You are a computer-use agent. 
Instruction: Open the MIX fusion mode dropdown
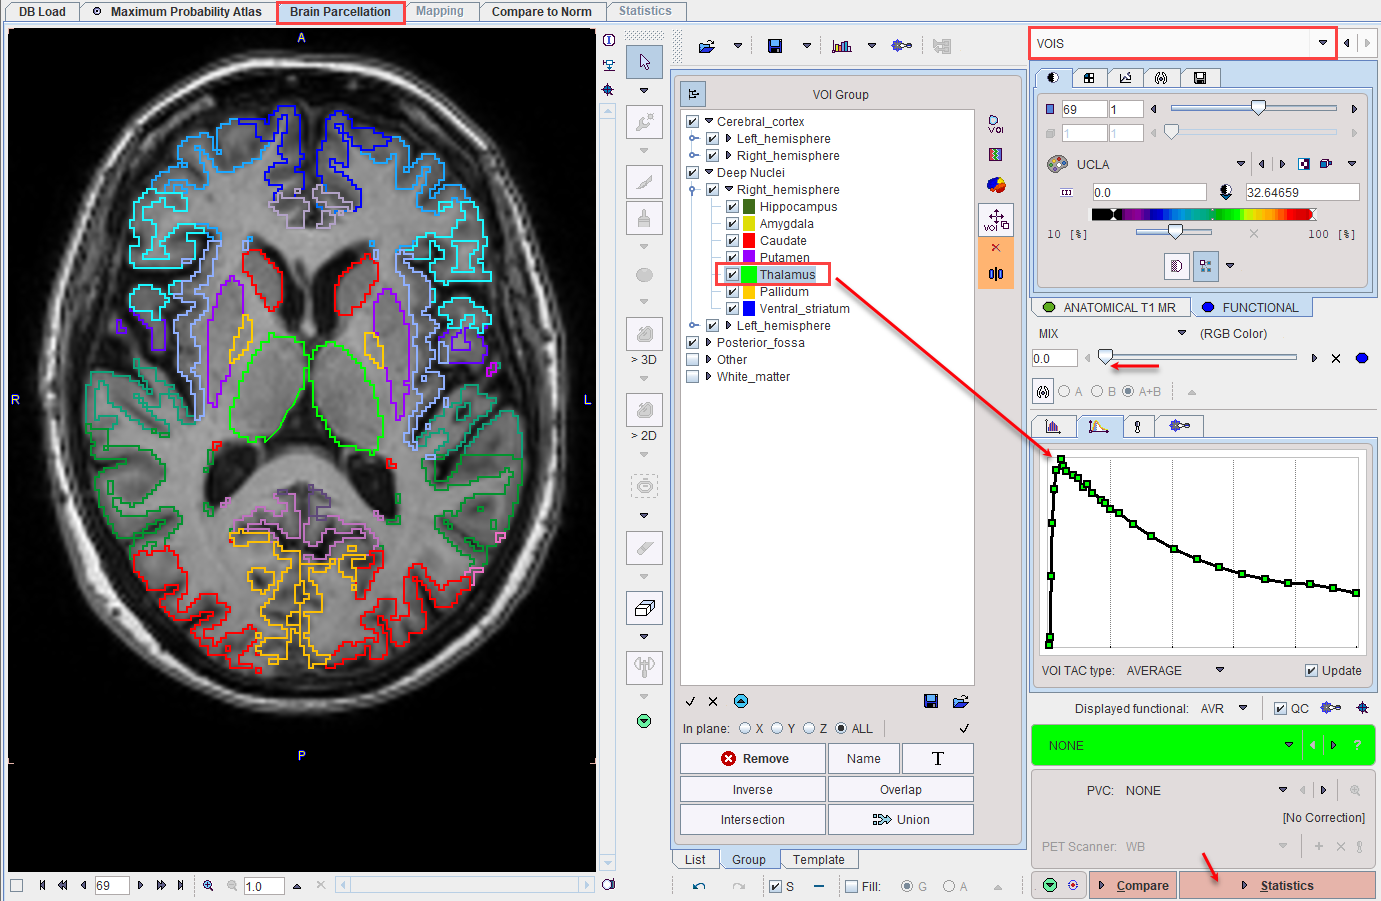(1182, 333)
